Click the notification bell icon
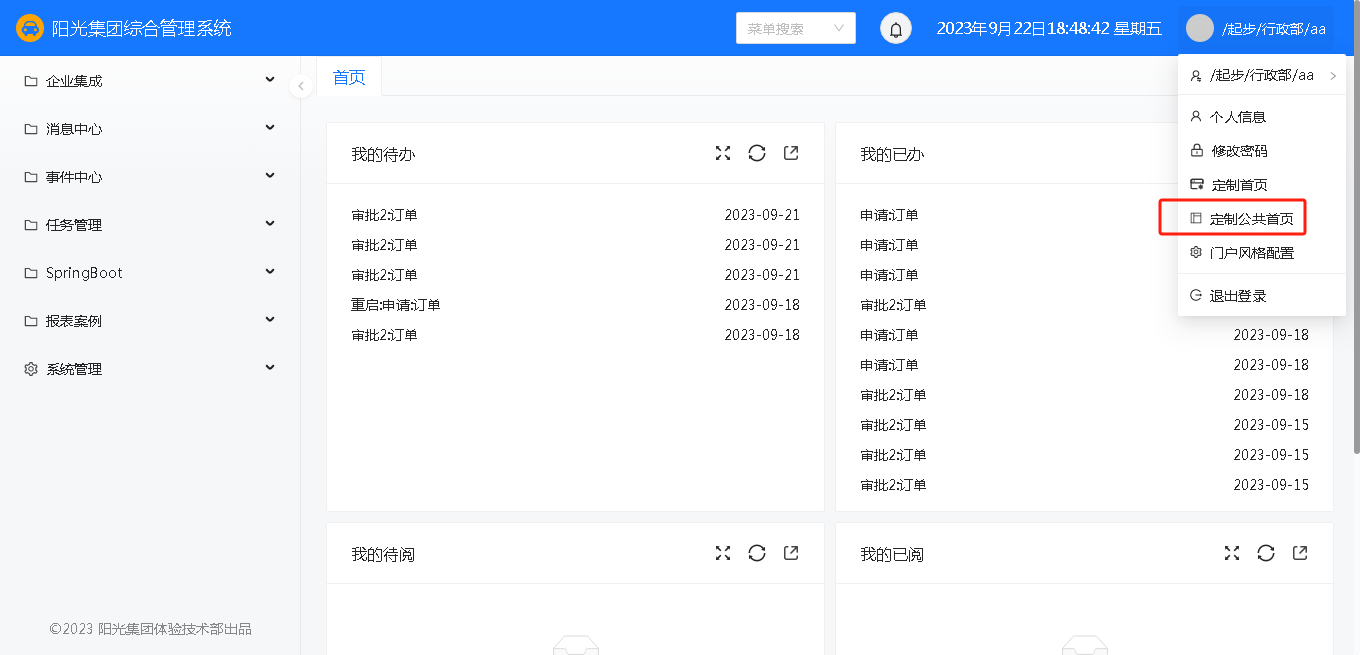Image resolution: width=1360 pixels, height=655 pixels. pyautogui.click(x=896, y=29)
